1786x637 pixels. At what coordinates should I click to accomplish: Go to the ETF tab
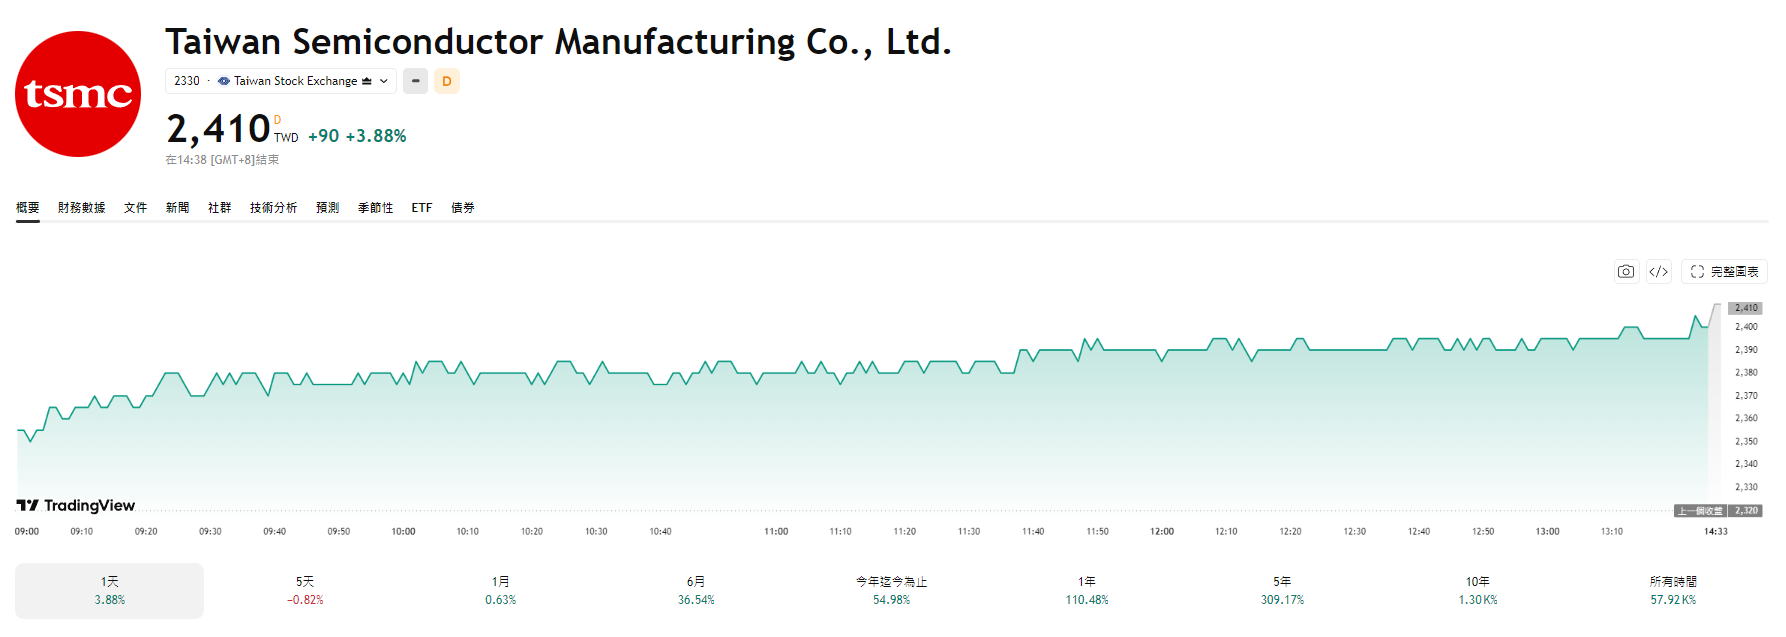click(x=422, y=208)
